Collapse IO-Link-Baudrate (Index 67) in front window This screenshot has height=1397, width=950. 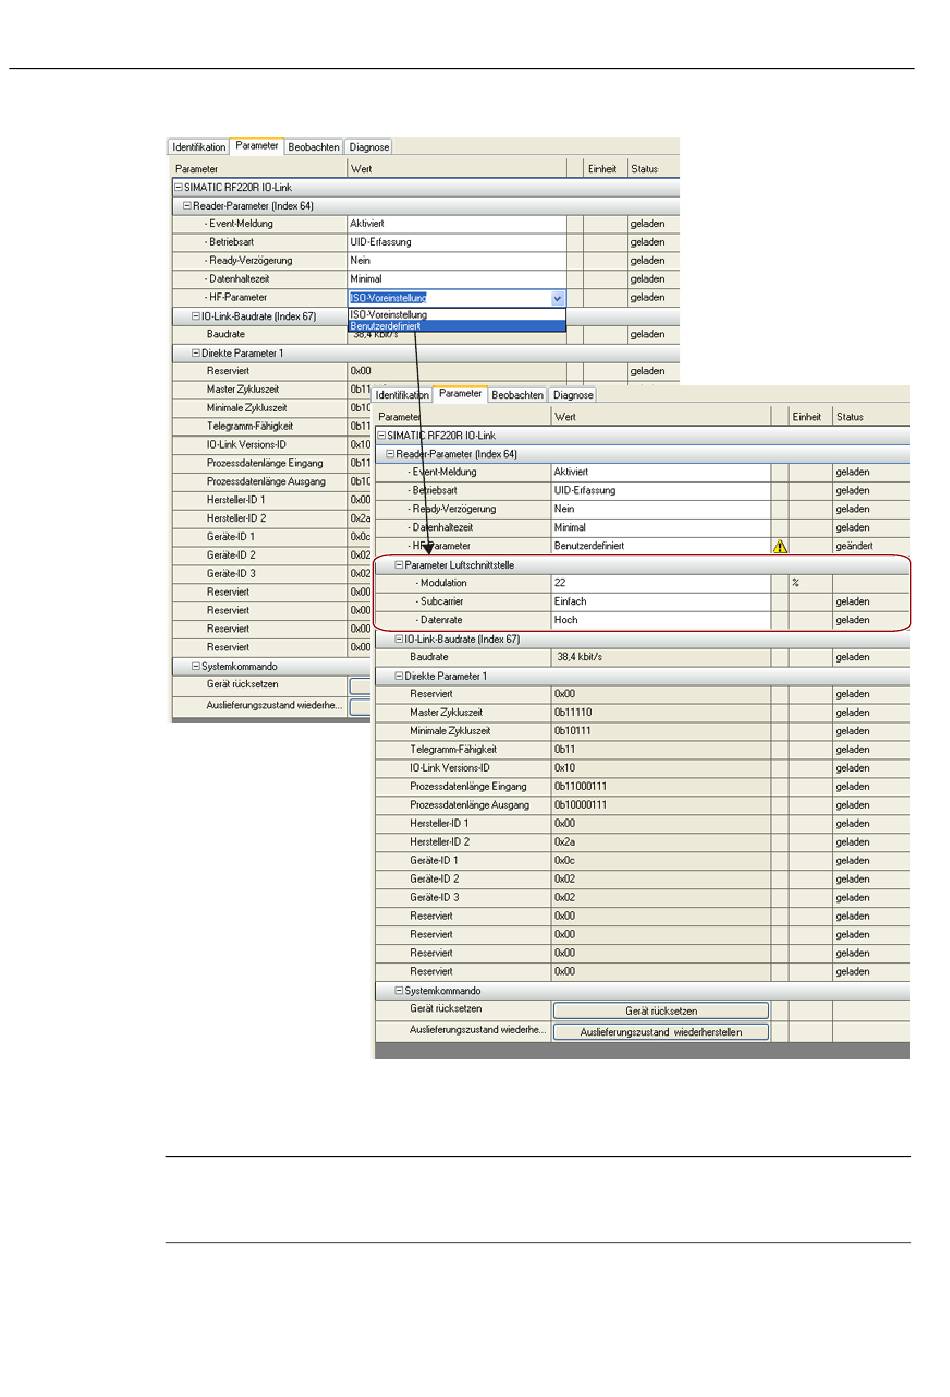399,639
